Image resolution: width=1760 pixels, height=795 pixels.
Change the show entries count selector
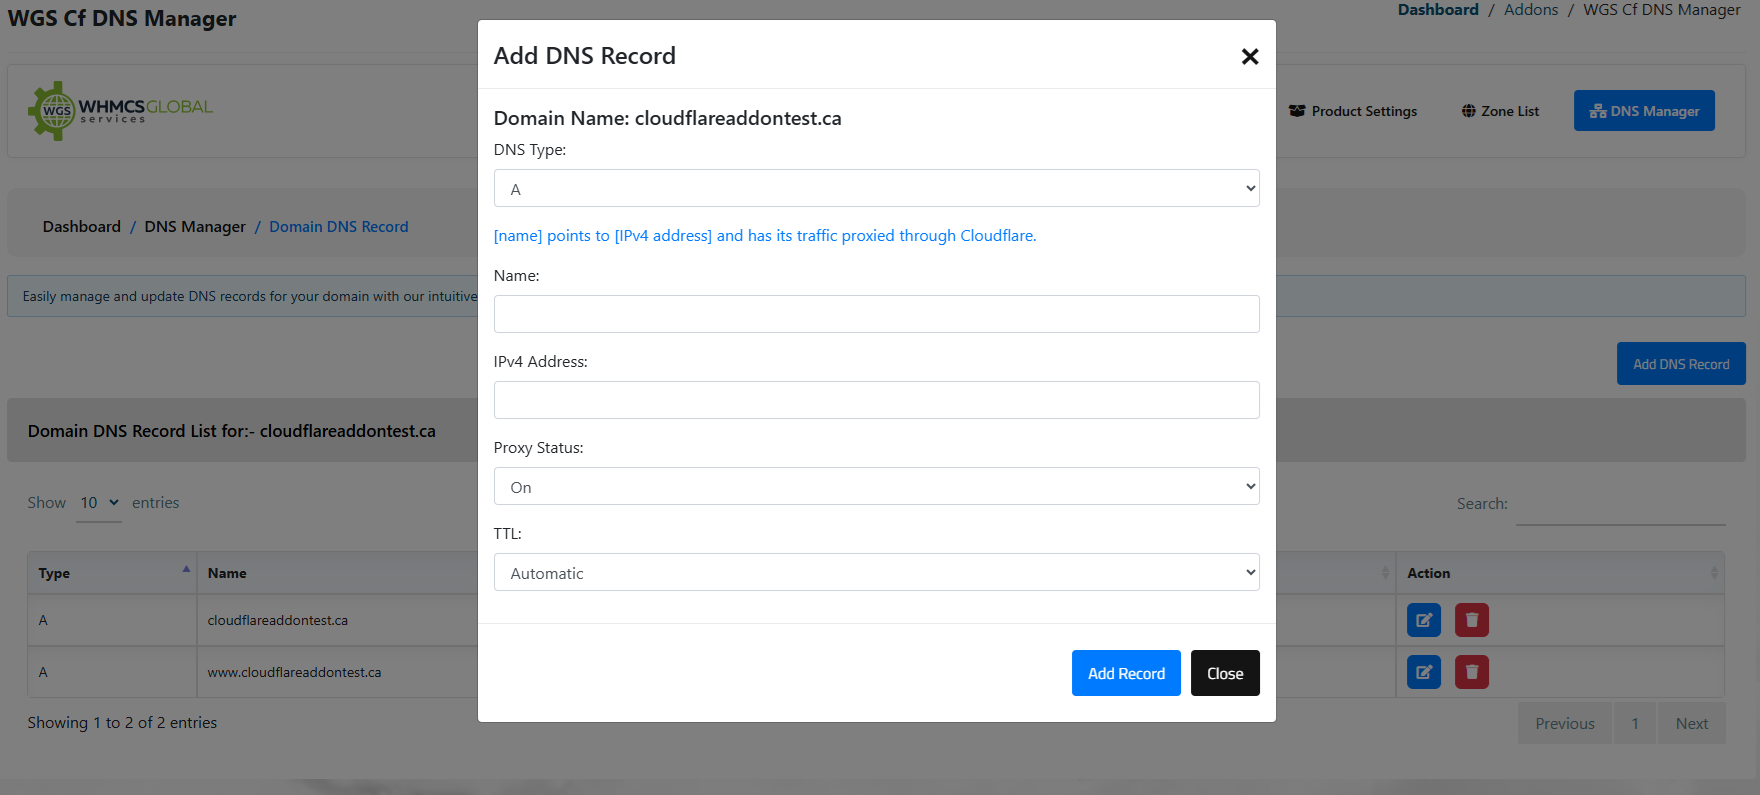[x=99, y=503]
